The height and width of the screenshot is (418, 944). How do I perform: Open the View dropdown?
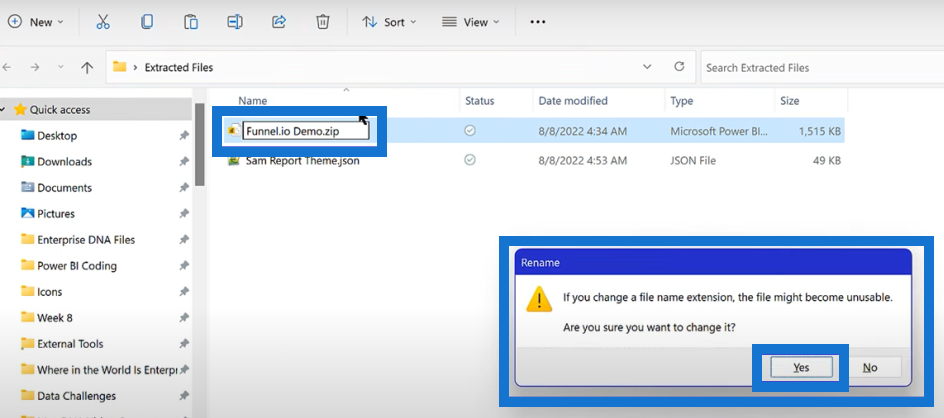tap(471, 22)
